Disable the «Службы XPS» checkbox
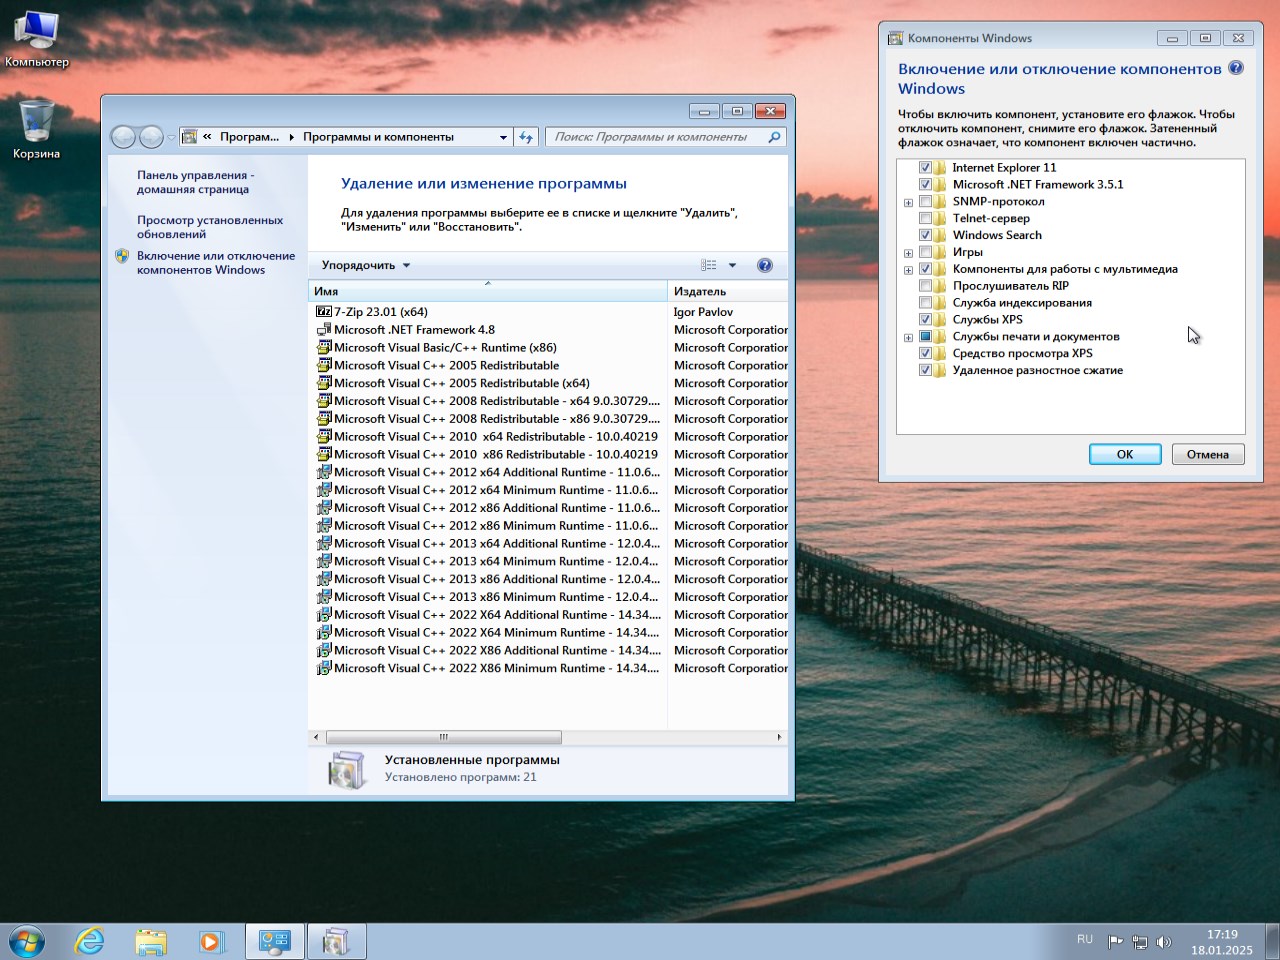 925,319
